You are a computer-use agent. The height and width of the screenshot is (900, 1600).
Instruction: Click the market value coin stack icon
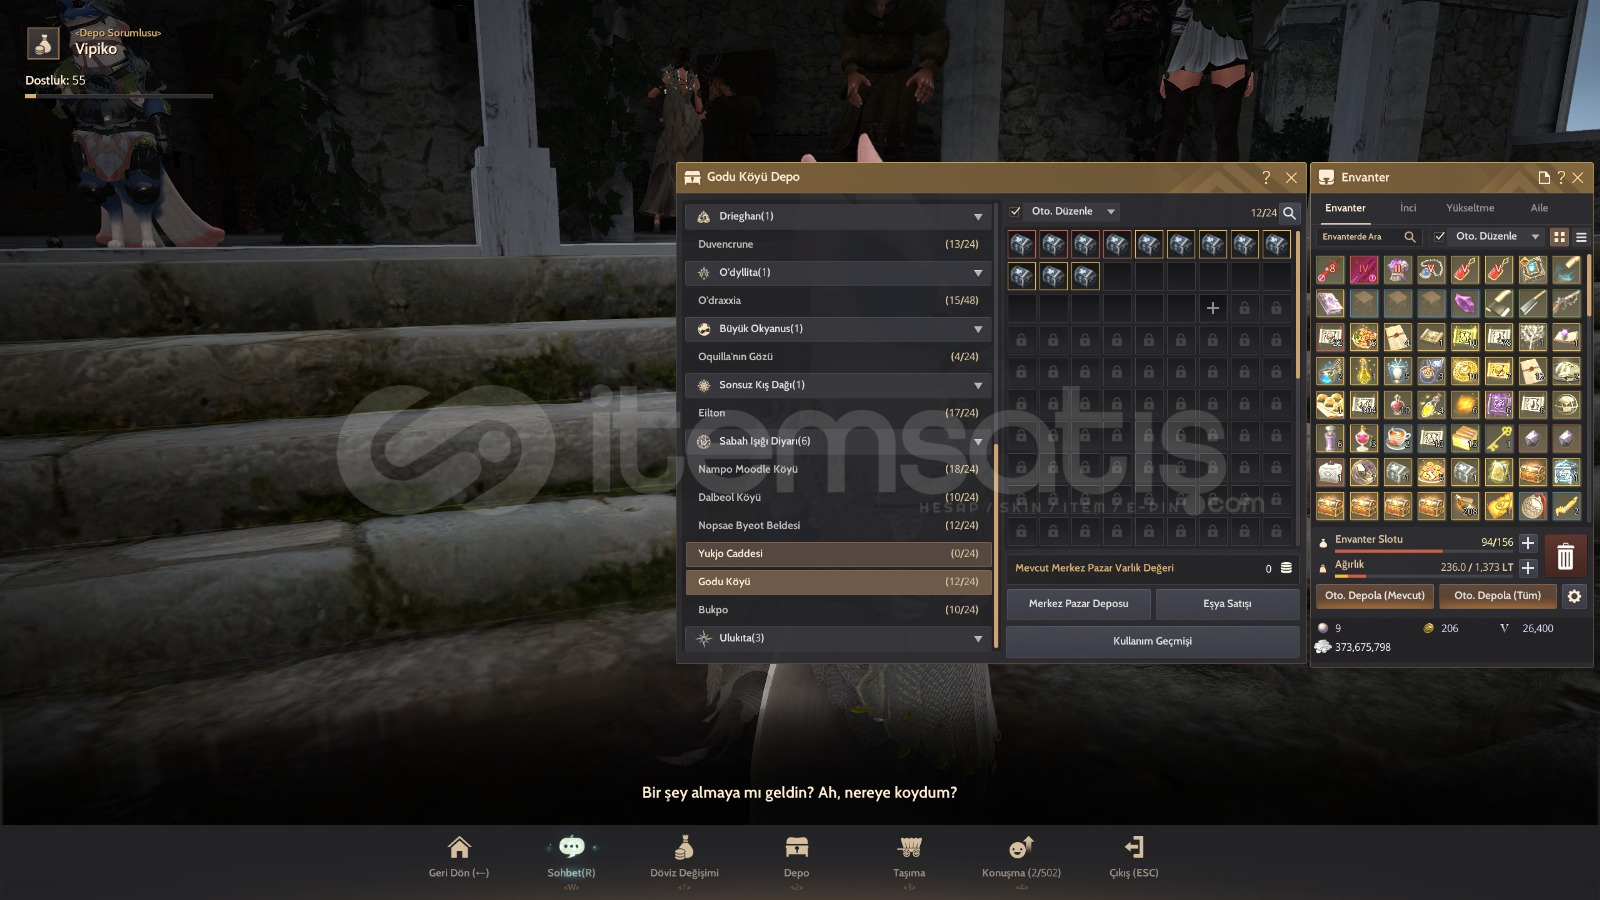(x=1286, y=568)
